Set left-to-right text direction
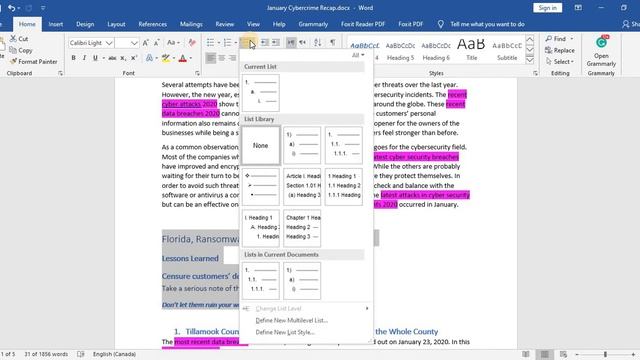The width and height of the screenshot is (640, 360). [291, 42]
